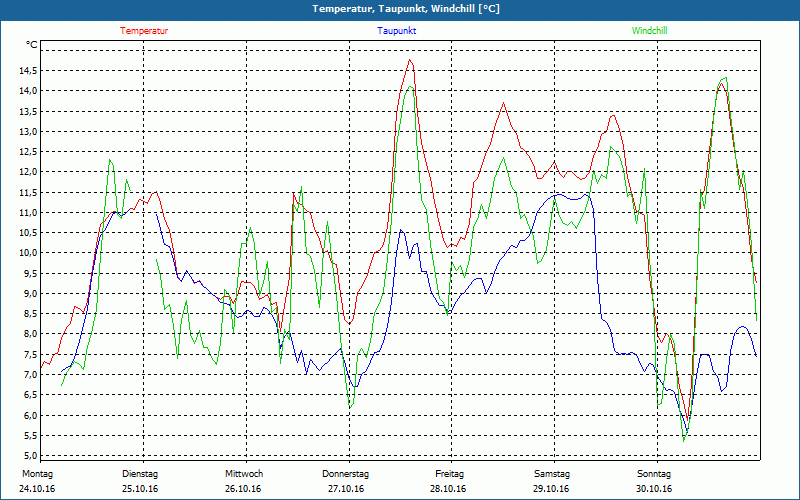800x500 pixels.
Task: Click the 10,5 y-axis value
Action: coord(28,233)
